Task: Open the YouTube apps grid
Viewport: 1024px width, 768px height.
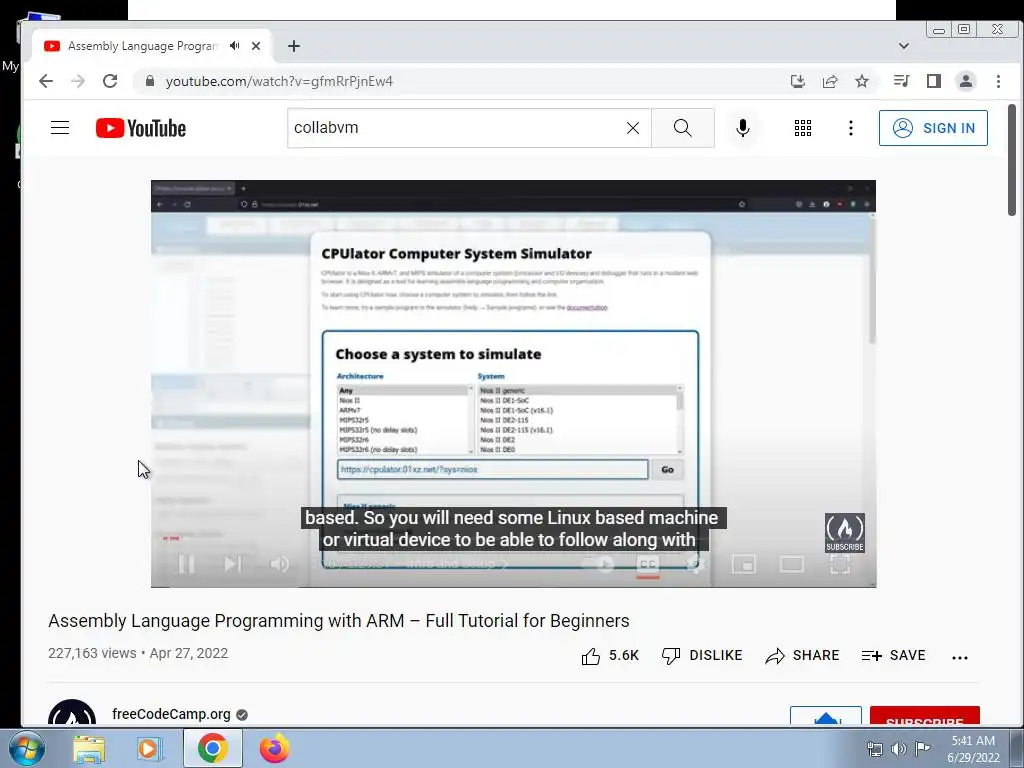Action: point(803,128)
